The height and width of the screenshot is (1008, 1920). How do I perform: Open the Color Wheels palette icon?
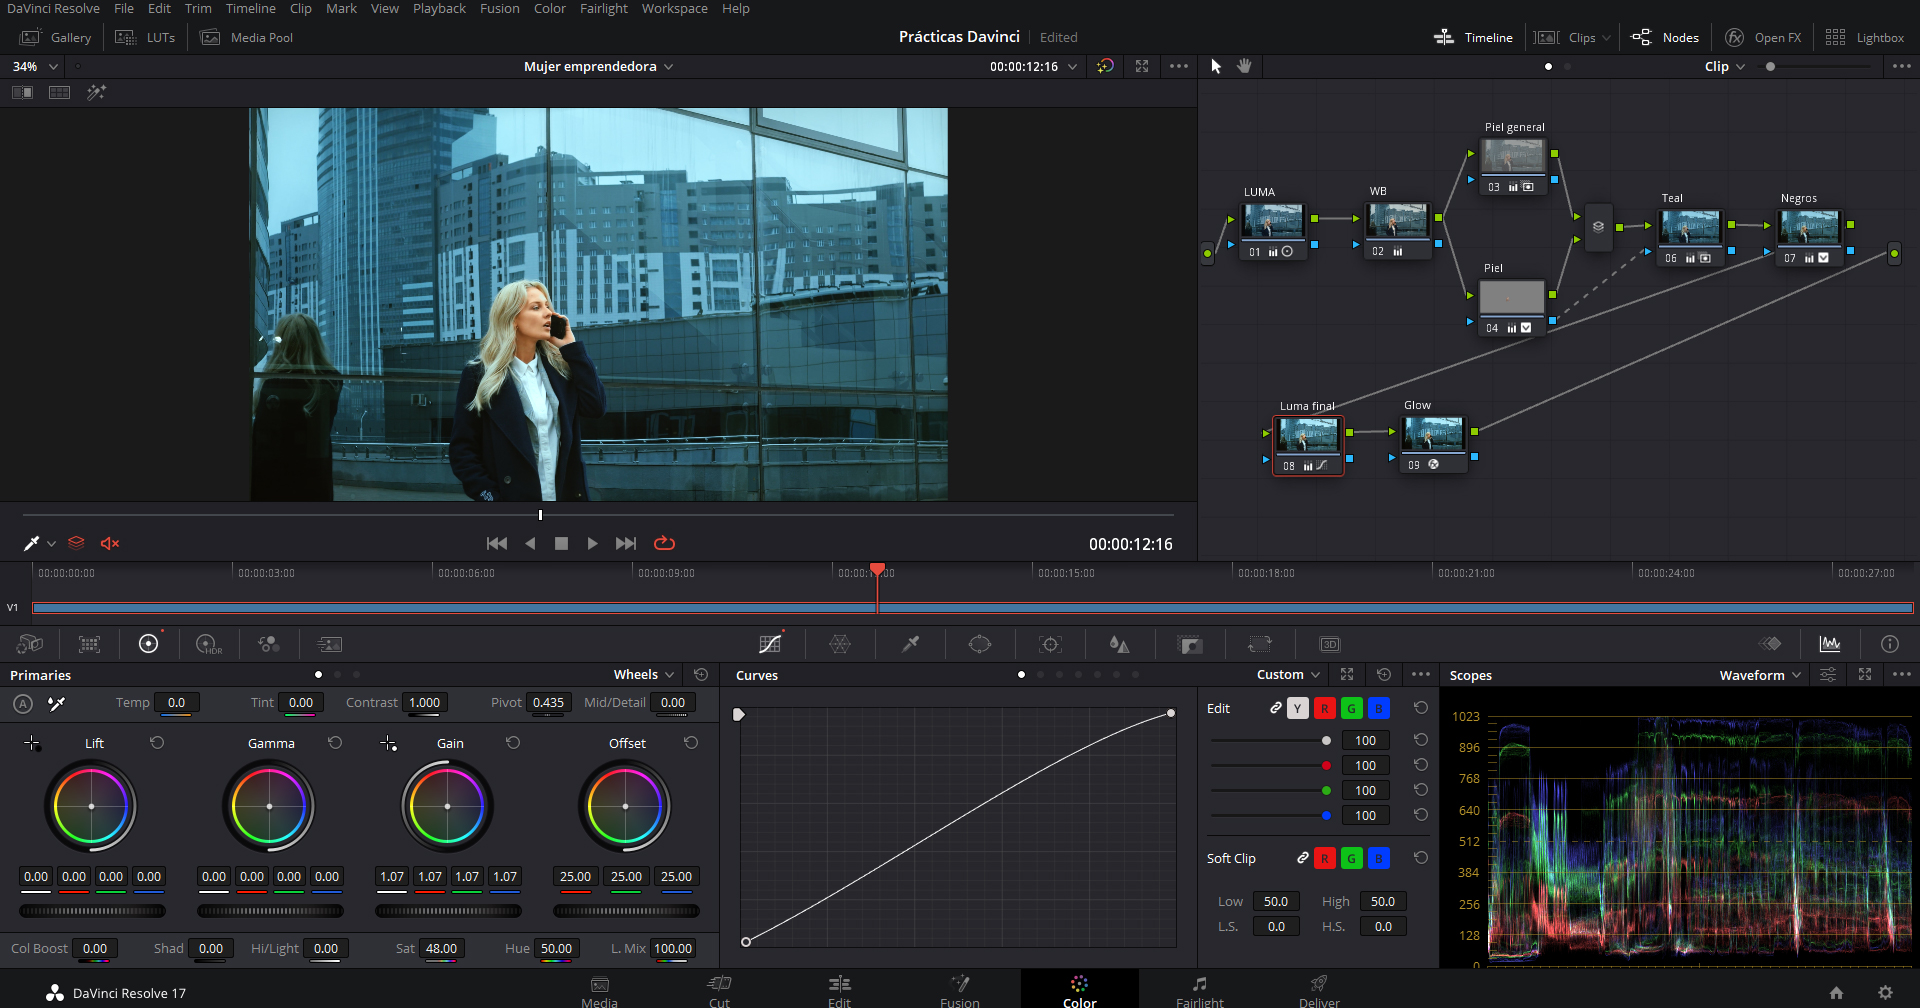point(148,644)
